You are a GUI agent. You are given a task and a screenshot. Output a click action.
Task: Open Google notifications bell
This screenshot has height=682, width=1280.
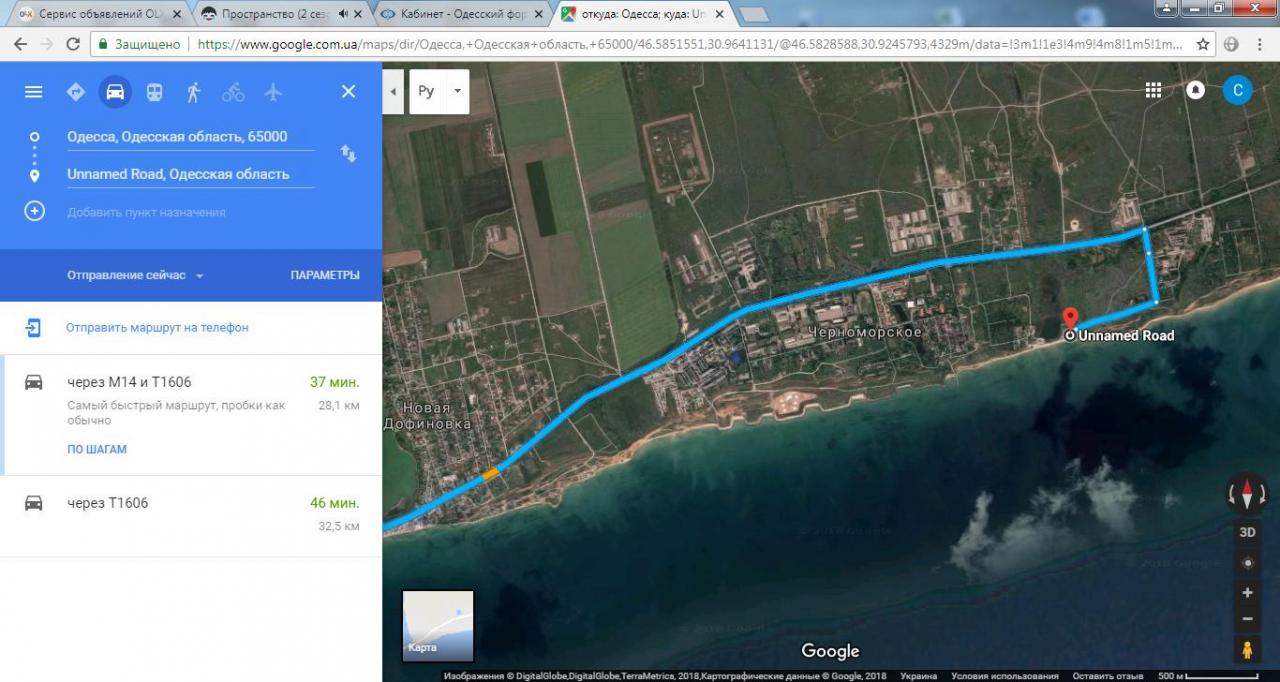(x=1195, y=90)
